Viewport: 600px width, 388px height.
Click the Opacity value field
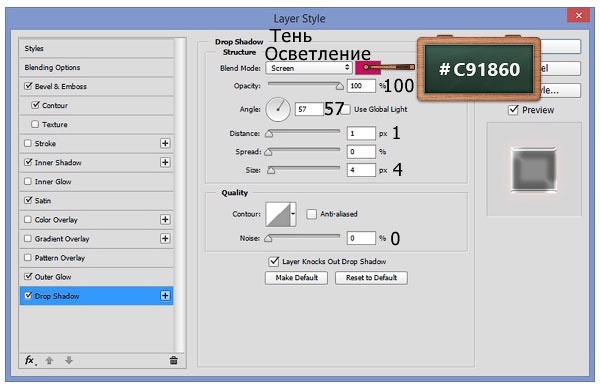[x=361, y=86]
